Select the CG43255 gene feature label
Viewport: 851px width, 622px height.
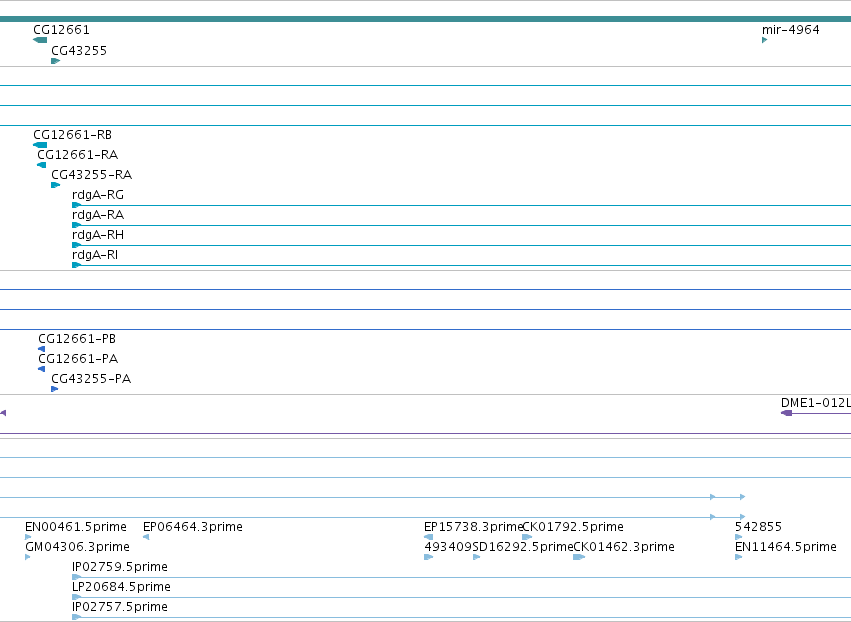[79, 51]
